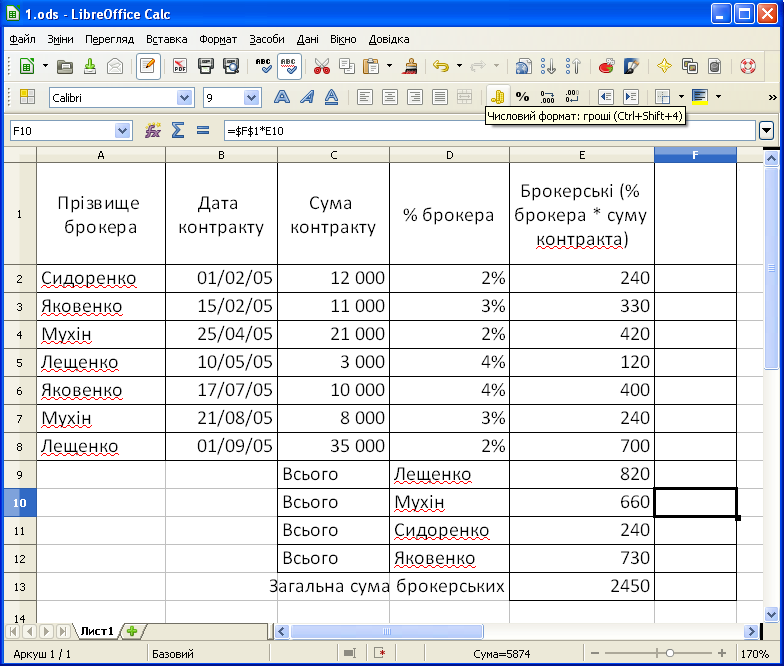This screenshot has height=666, width=784.
Task: Expand the font size dropdown
Action: coord(252,98)
